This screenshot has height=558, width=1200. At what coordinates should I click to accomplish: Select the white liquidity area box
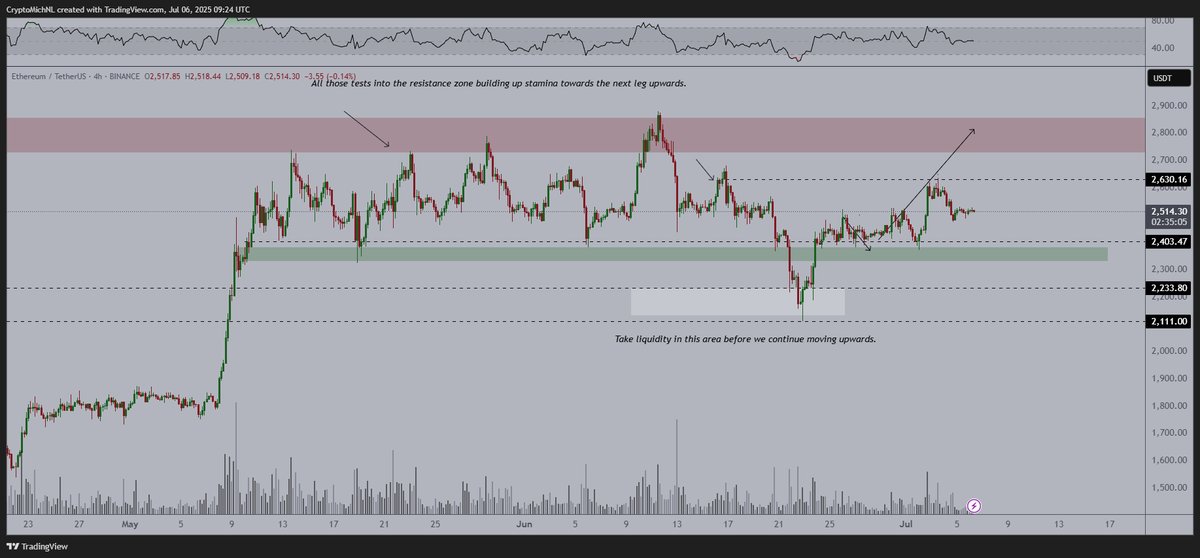click(738, 302)
